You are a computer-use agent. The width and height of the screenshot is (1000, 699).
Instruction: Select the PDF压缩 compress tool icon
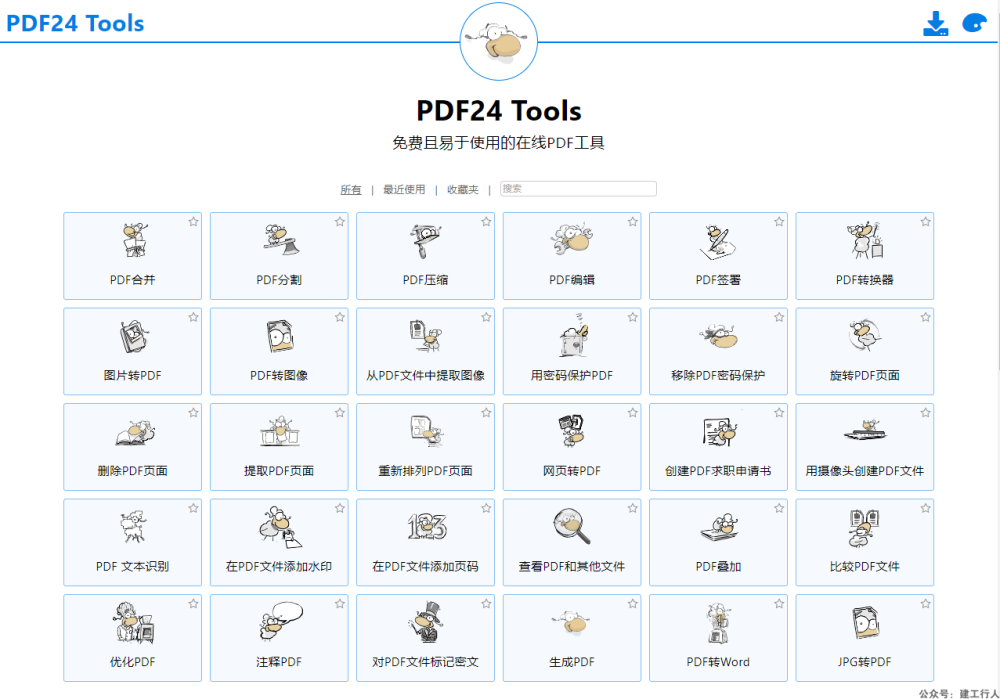coord(426,240)
